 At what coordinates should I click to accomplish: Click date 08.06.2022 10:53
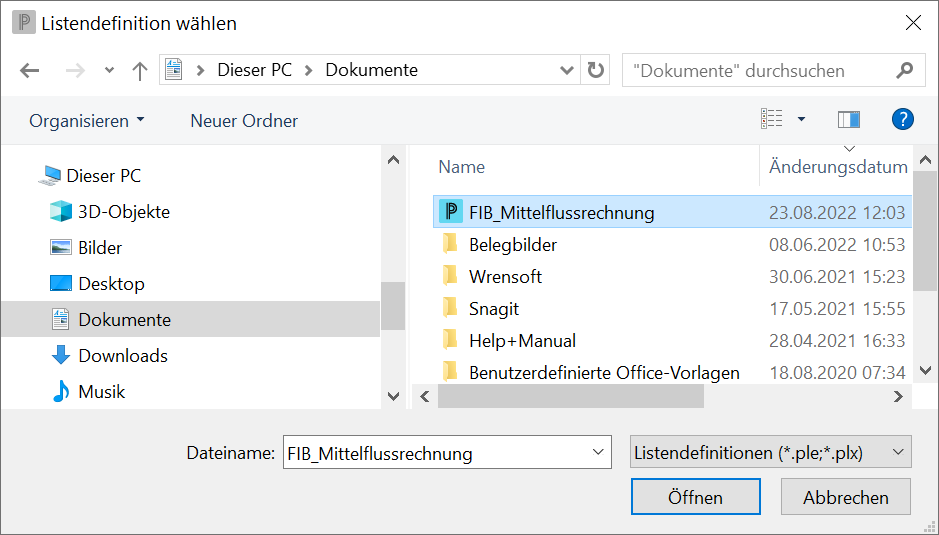pyautogui.click(x=837, y=244)
